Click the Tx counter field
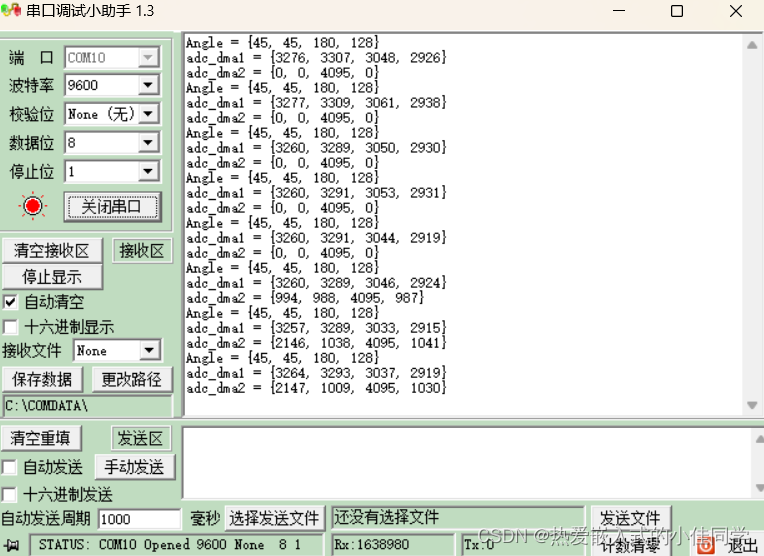Image resolution: width=764 pixels, height=556 pixels. (x=524, y=544)
